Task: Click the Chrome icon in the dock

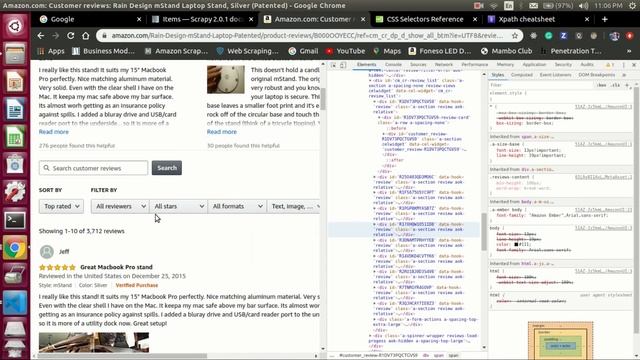Action: pos(15,248)
